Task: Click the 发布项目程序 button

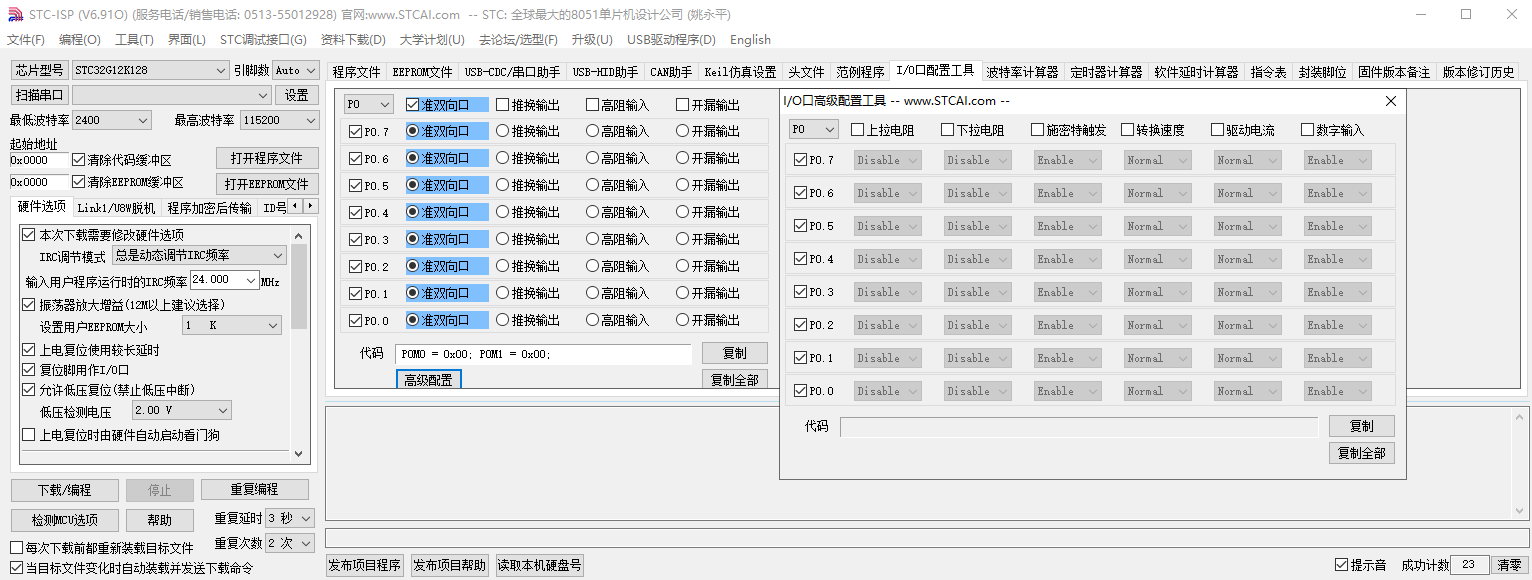Action: point(365,565)
